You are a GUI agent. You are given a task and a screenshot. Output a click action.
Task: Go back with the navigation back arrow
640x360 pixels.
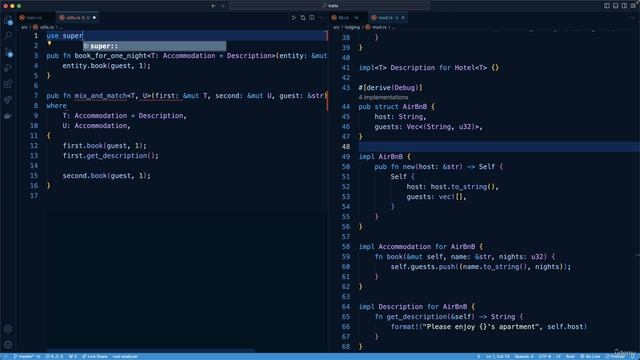tap(213, 6)
